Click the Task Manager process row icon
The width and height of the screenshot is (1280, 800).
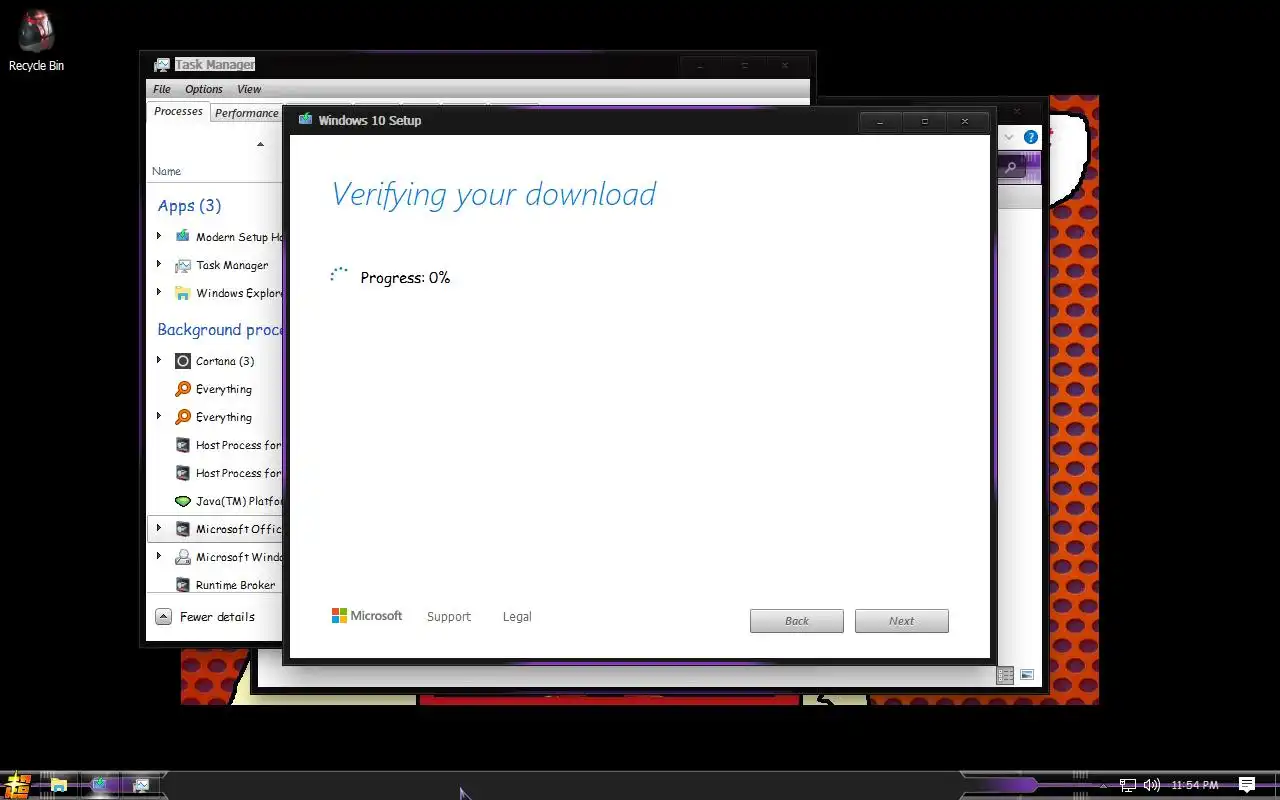pyautogui.click(x=182, y=265)
